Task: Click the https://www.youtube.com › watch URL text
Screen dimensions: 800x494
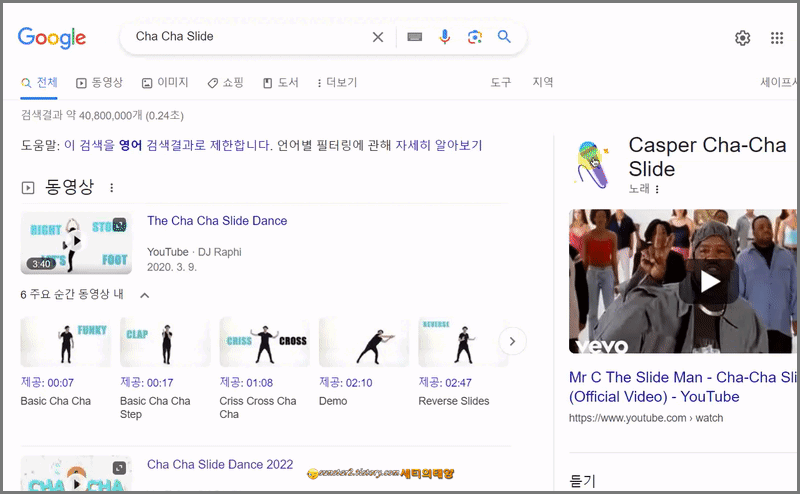Action: [x=646, y=418]
